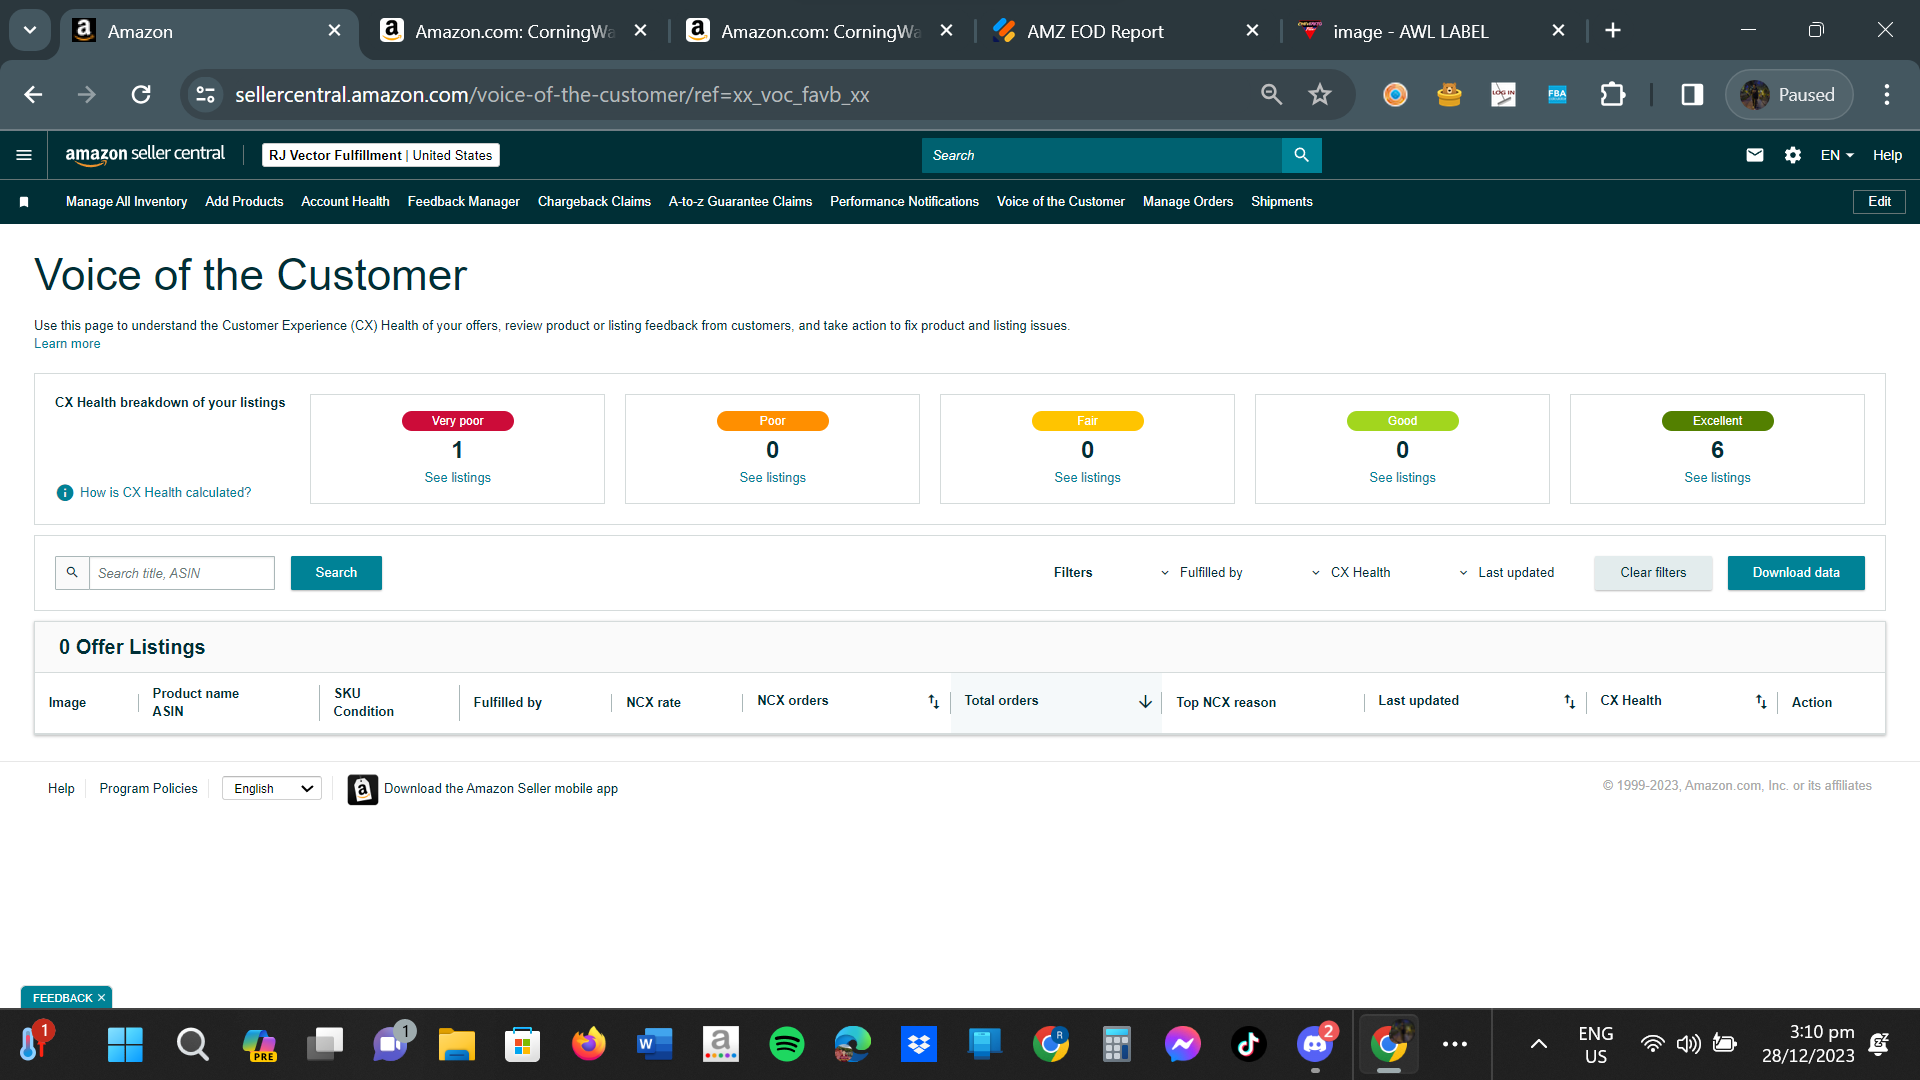Sort by Last updated arrows
1920x1080 pixels.
pos(1569,702)
